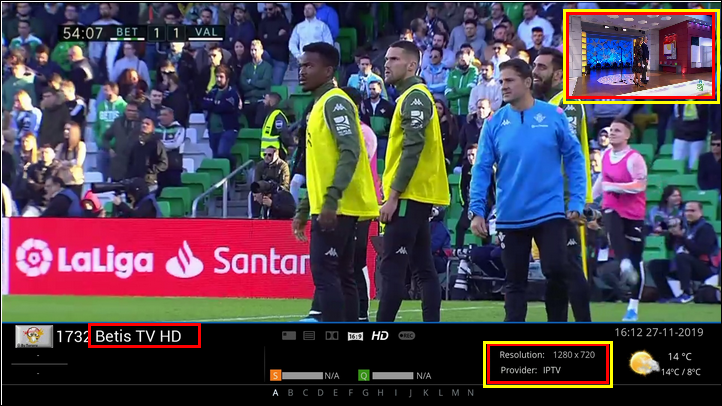722x406 pixels.
Task: Select tuner letter E
Action: 335,393
